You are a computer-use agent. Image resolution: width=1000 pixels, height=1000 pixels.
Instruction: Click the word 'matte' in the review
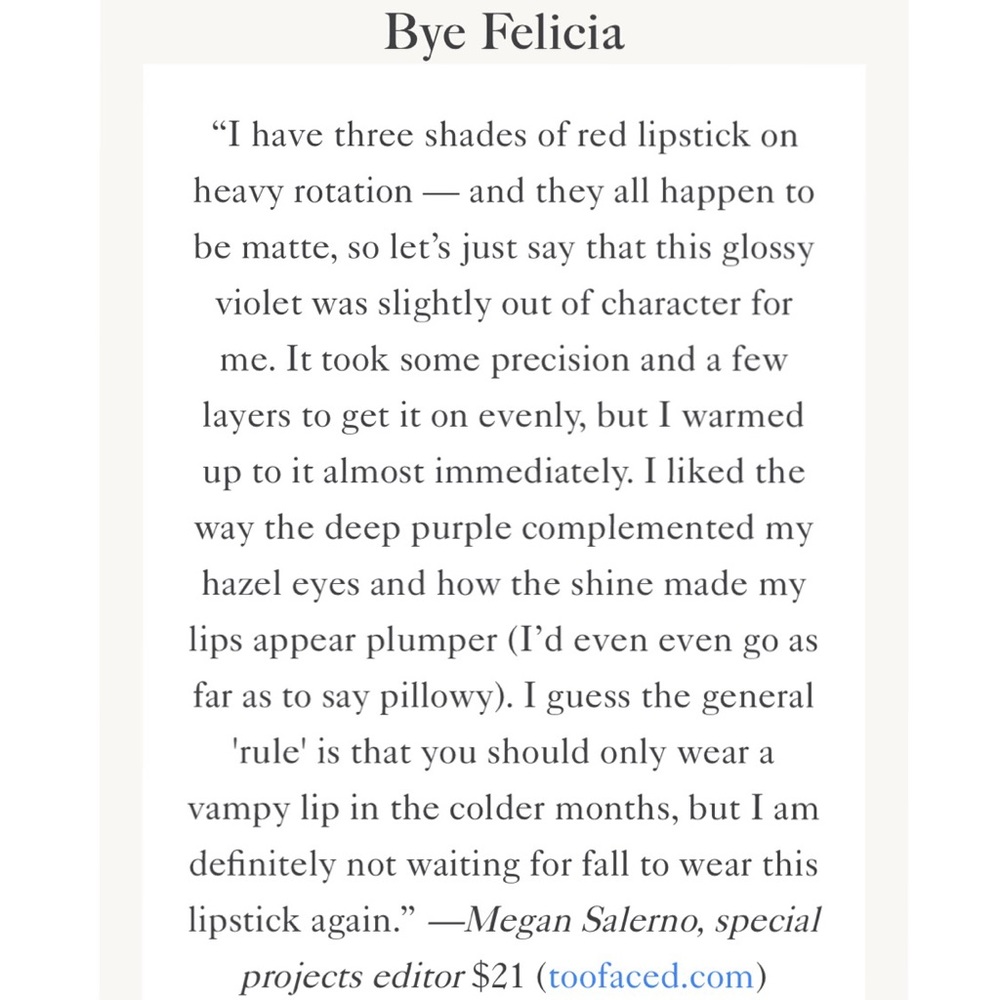pyautogui.click(x=289, y=247)
